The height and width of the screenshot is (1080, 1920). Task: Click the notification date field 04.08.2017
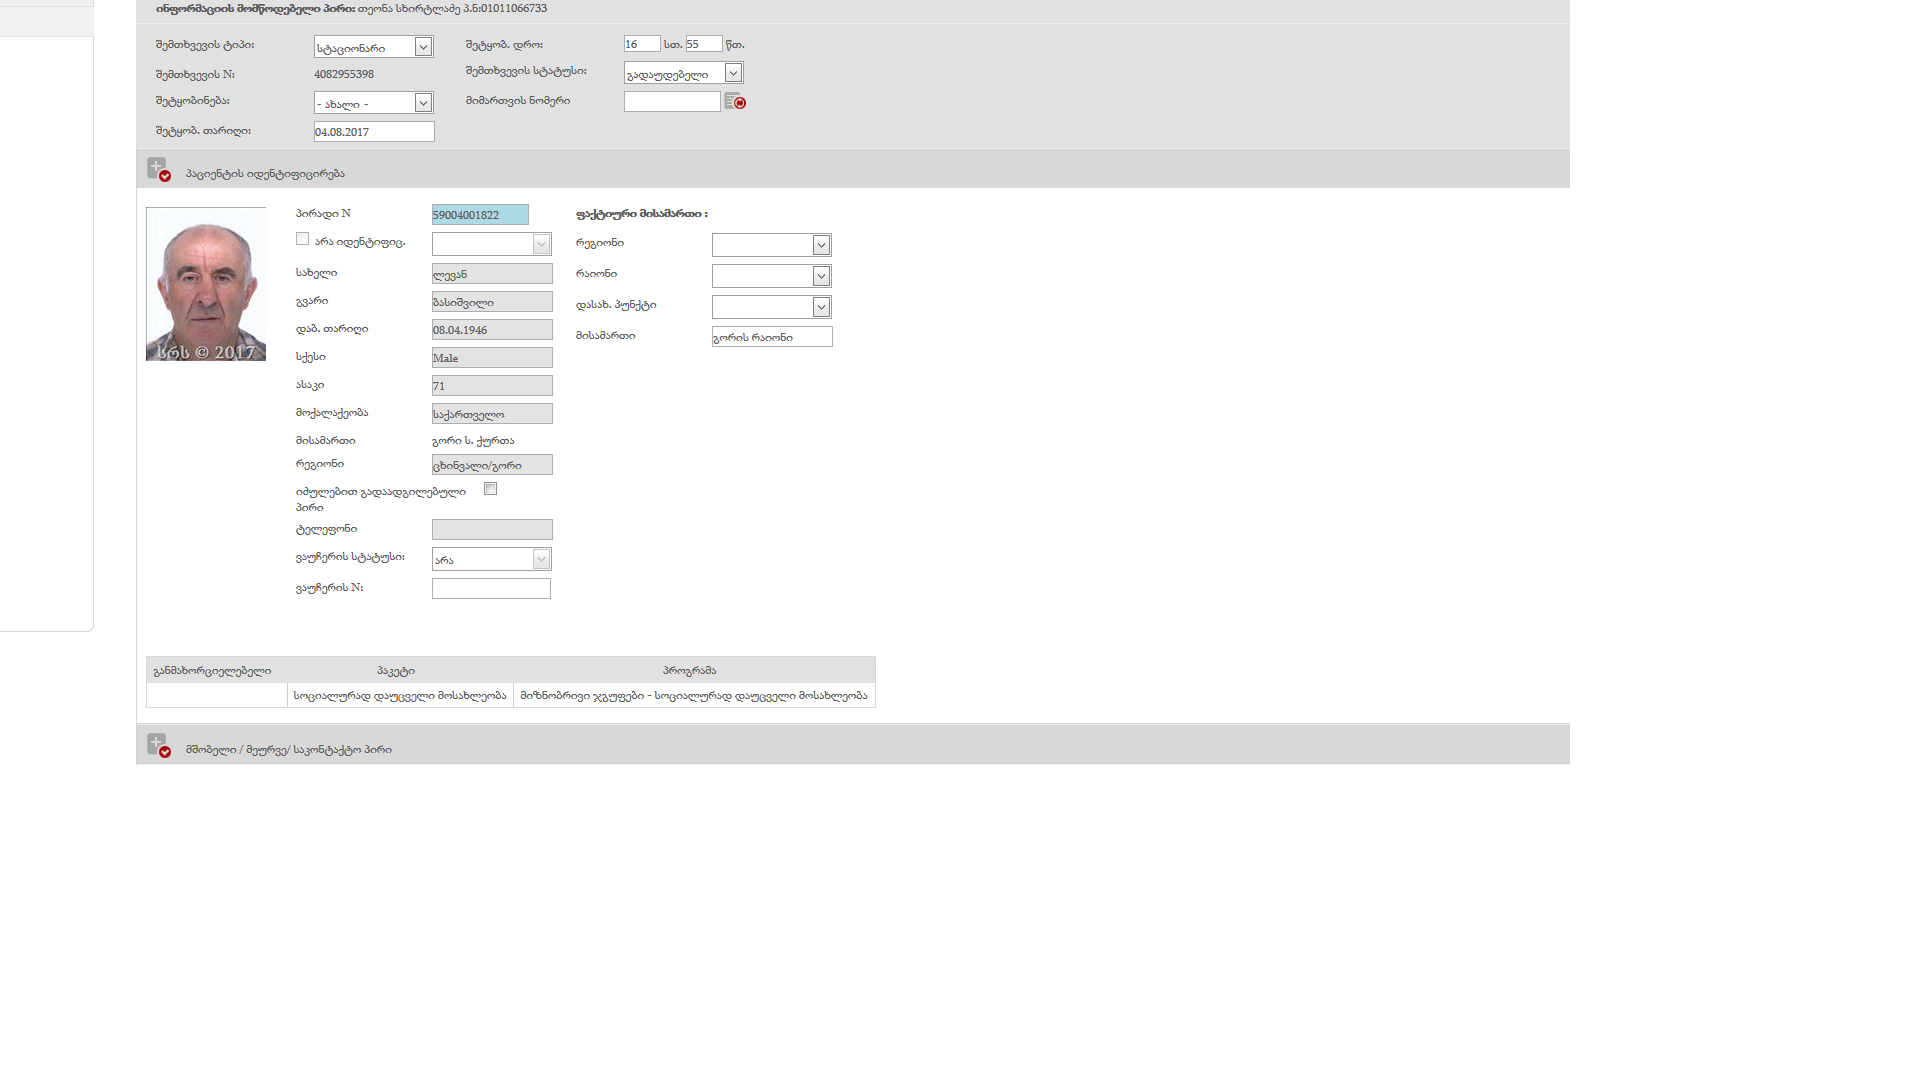click(374, 132)
